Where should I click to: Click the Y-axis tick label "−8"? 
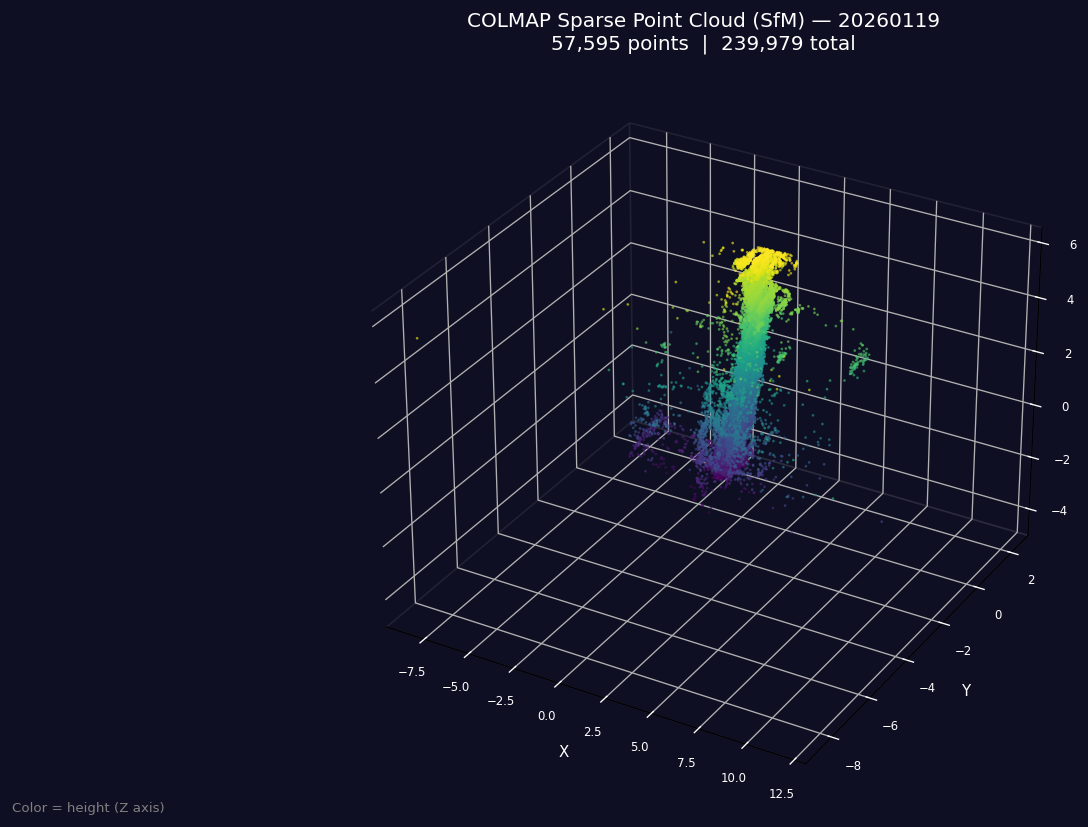853,766
